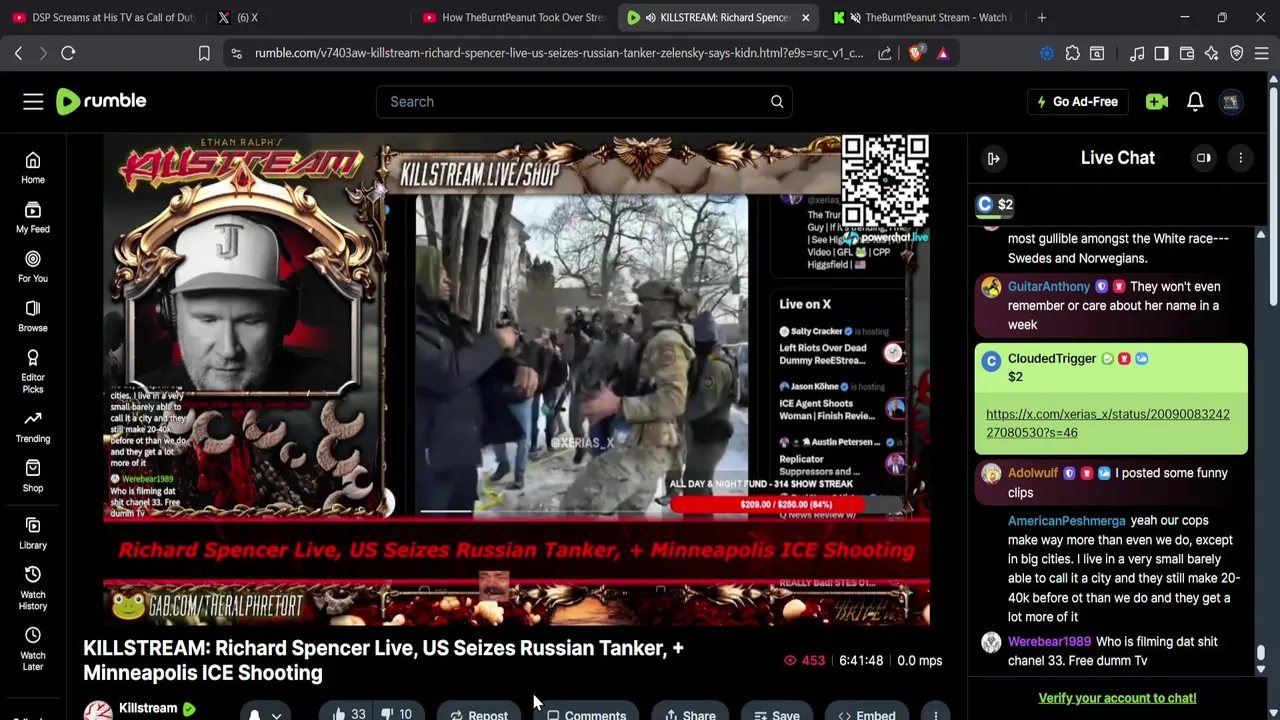Click the Brave VPN shield icon
This screenshot has width=1280, height=720.
1236,53
